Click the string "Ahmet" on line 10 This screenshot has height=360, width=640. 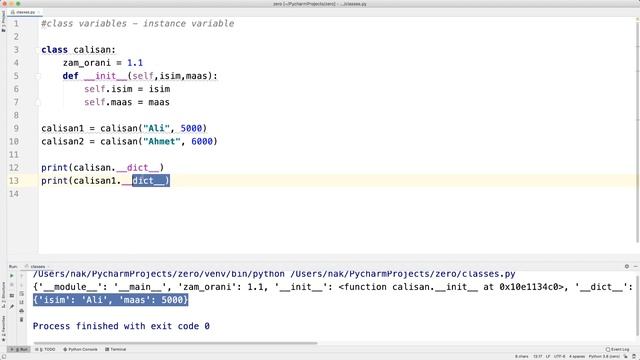click(162, 141)
